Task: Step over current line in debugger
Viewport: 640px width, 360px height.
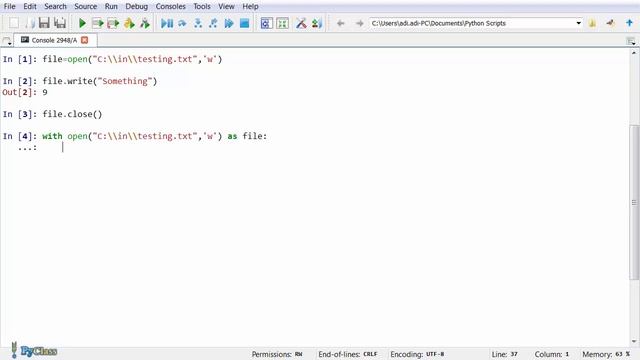Action: tap(182, 23)
